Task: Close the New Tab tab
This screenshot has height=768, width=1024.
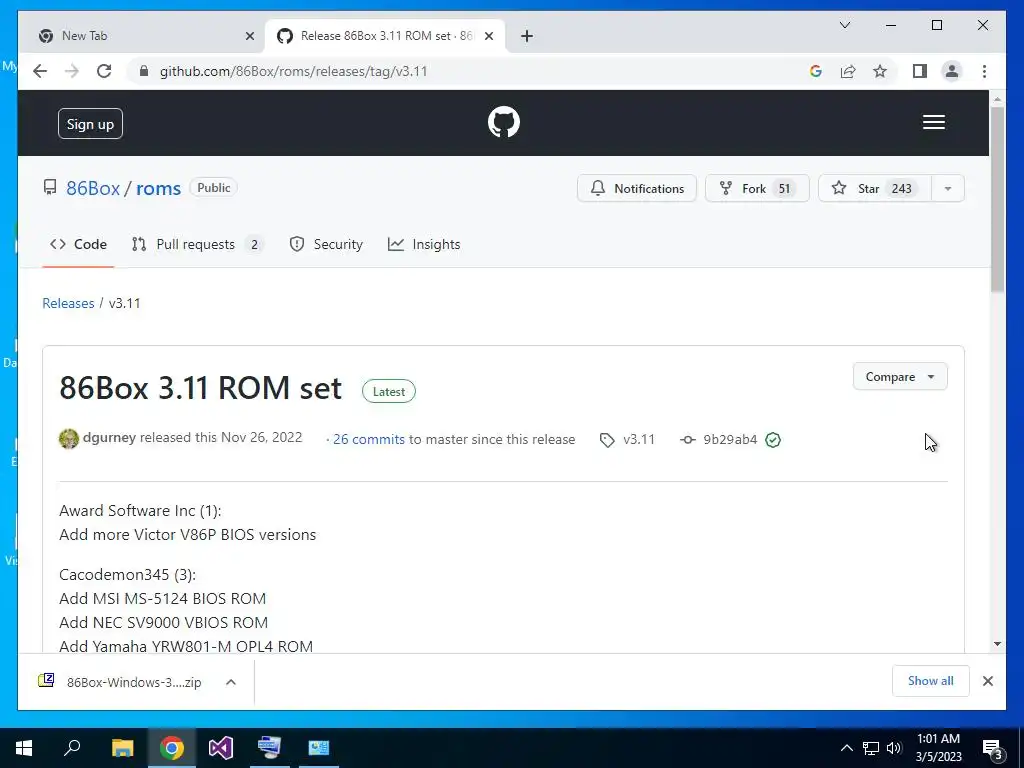Action: (x=249, y=36)
